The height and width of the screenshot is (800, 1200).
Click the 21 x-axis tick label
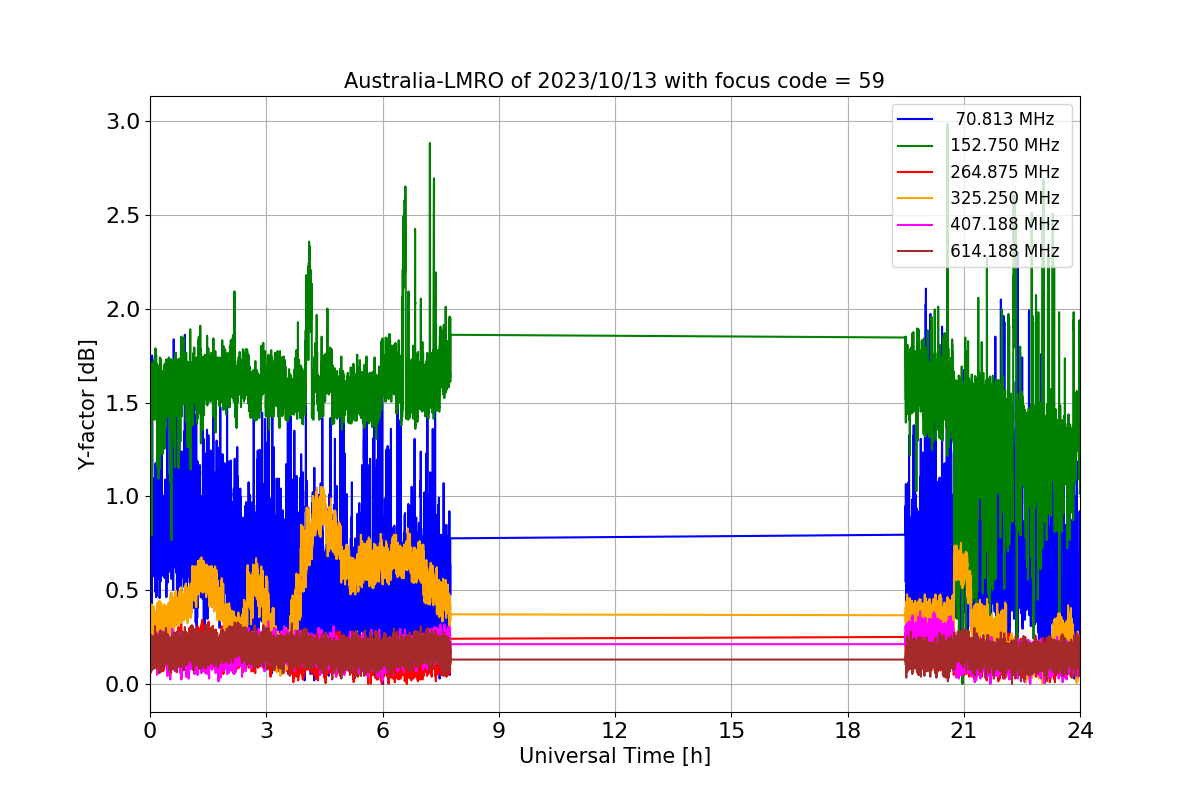click(x=964, y=731)
